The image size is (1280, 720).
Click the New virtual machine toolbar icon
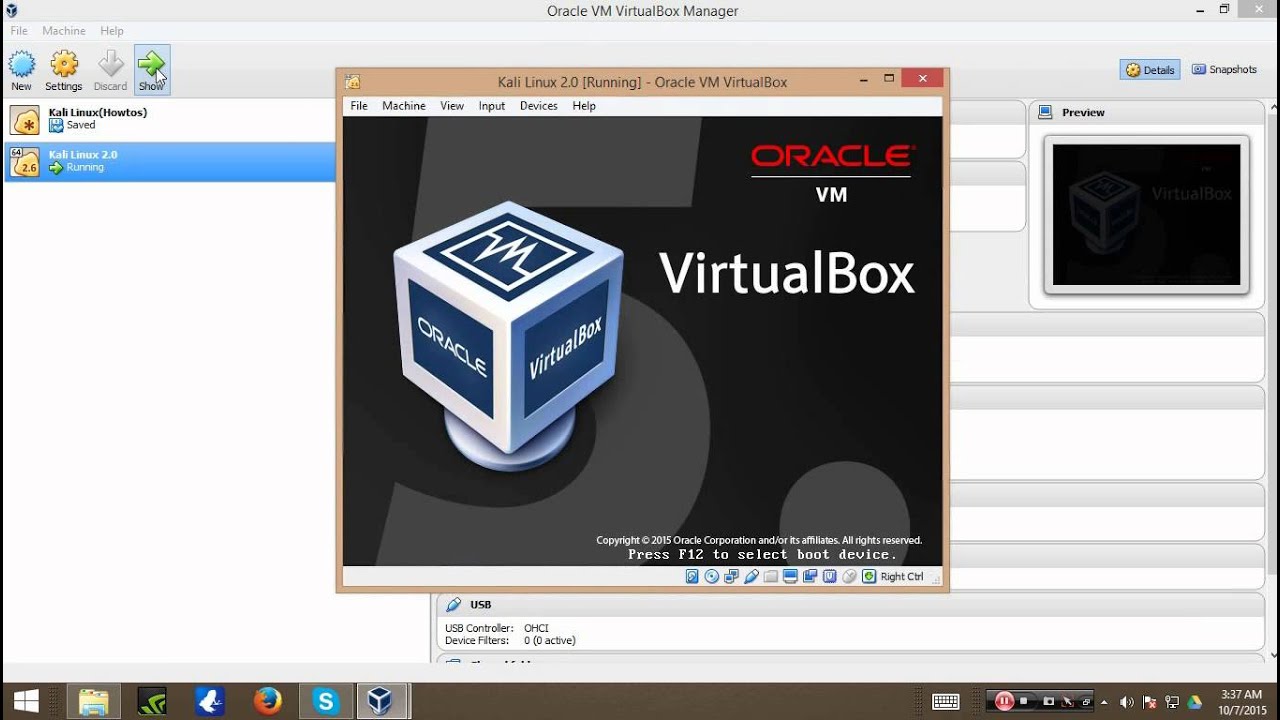pyautogui.click(x=21, y=70)
